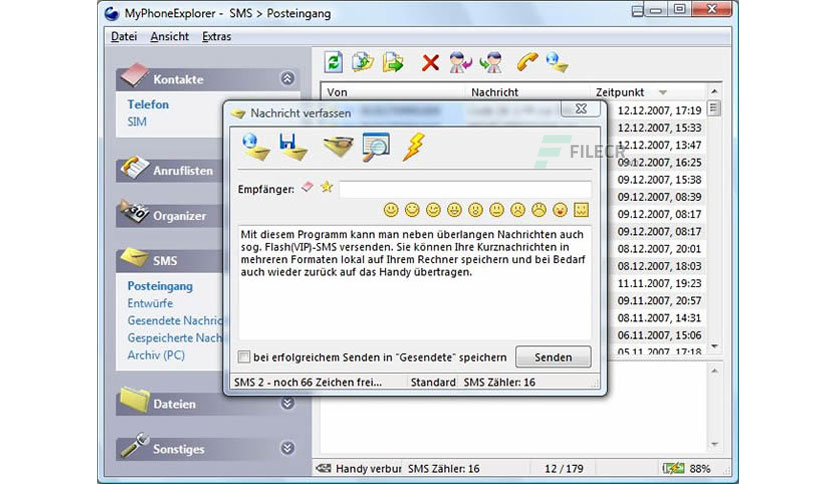Click the Standard field in dialog status bar

433,382
